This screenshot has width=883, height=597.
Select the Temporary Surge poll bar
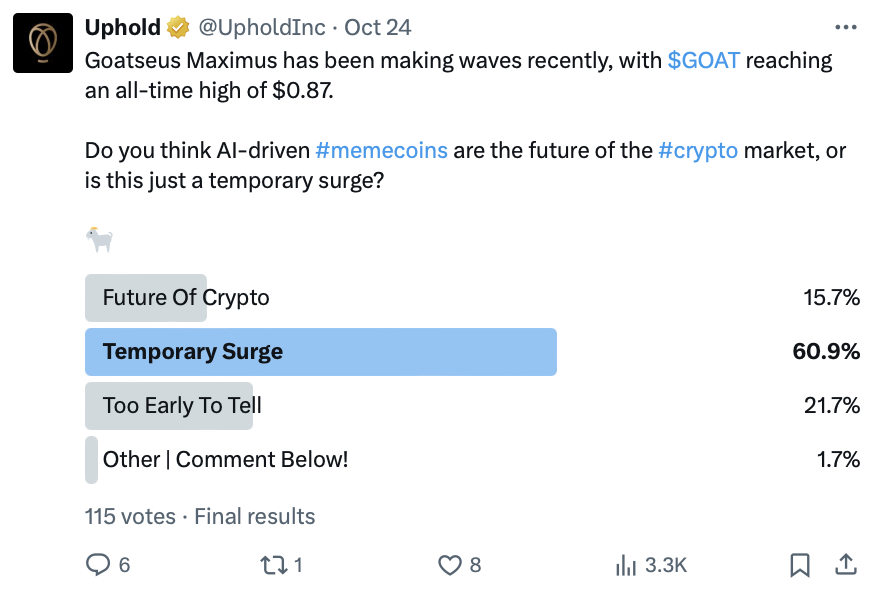tap(472, 351)
